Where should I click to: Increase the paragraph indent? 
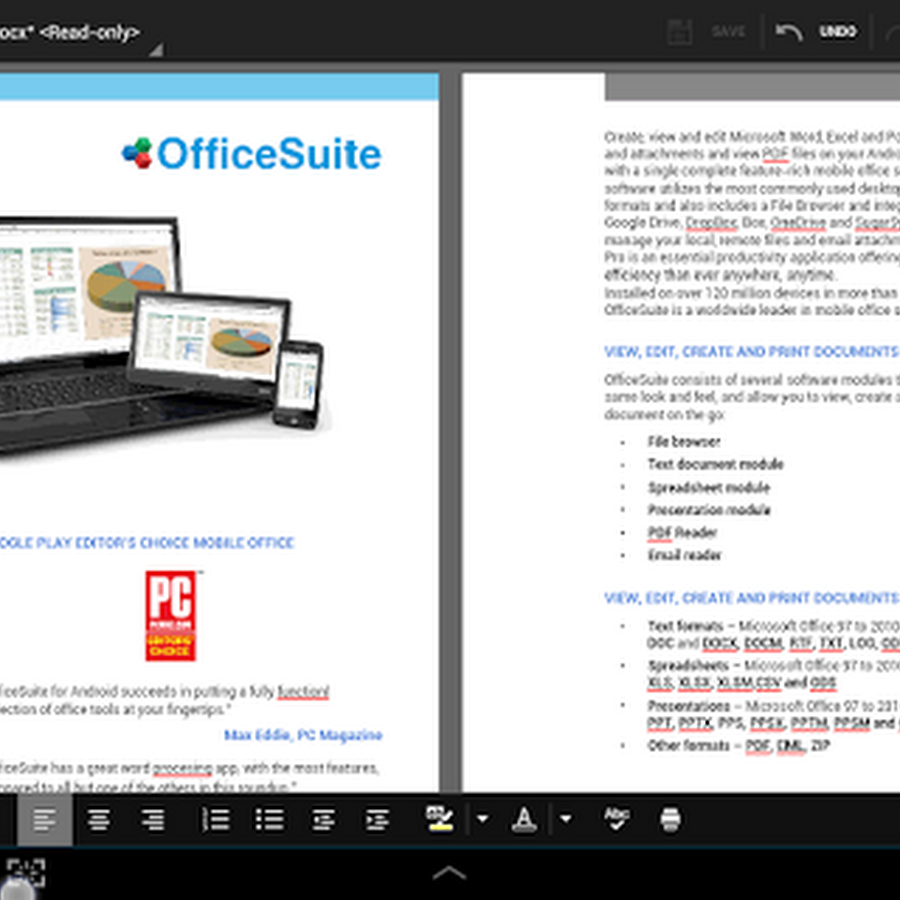point(378,820)
